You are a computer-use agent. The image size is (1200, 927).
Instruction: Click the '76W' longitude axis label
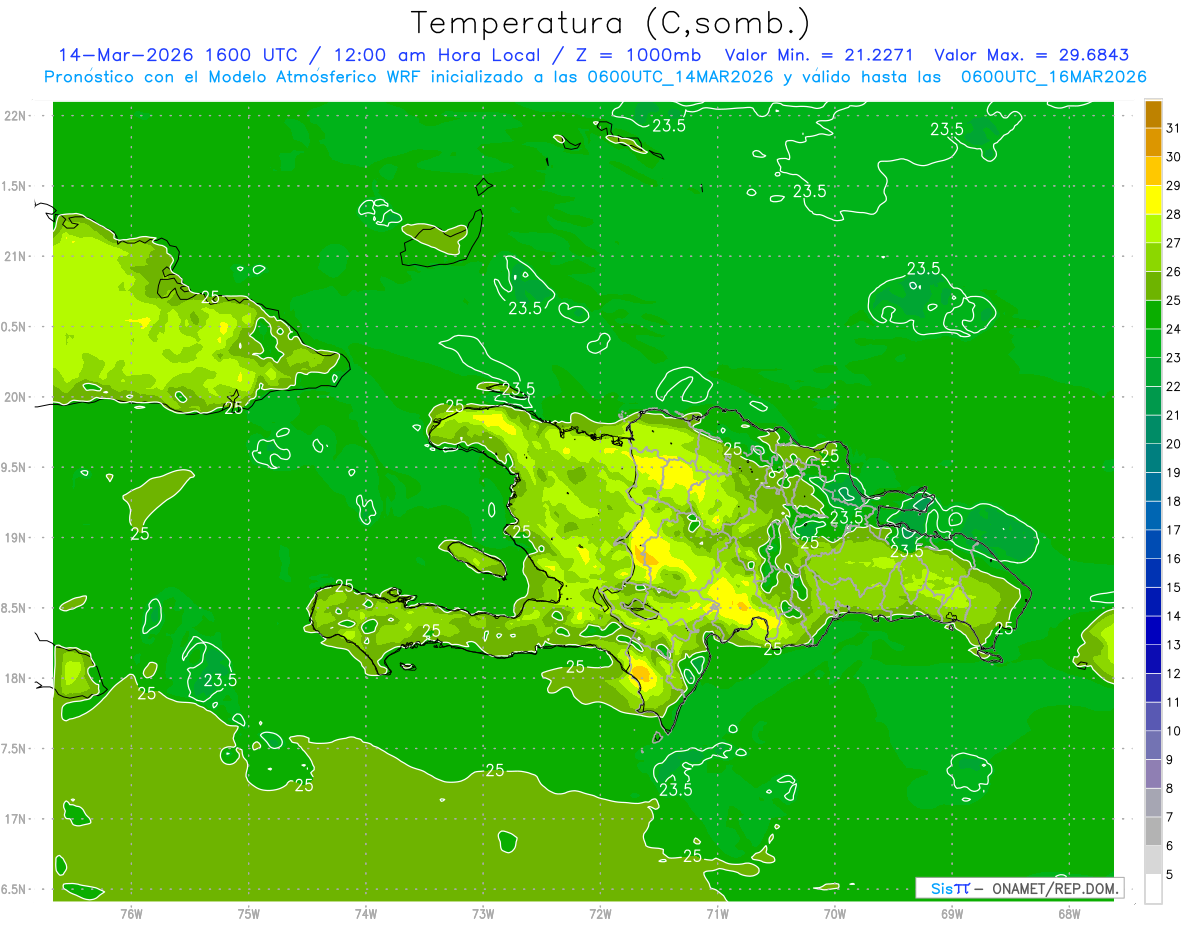tap(131, 914)
